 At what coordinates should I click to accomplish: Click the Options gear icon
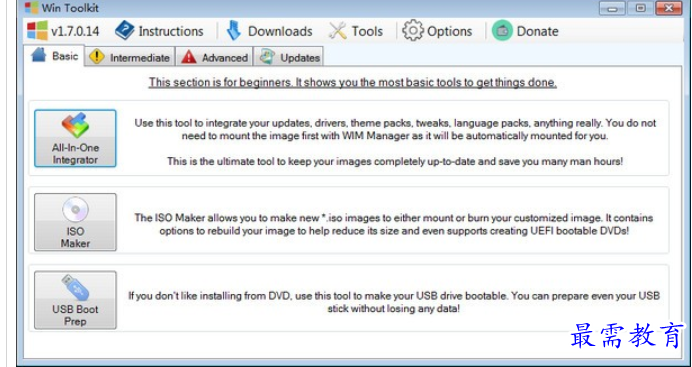point(413,31)
